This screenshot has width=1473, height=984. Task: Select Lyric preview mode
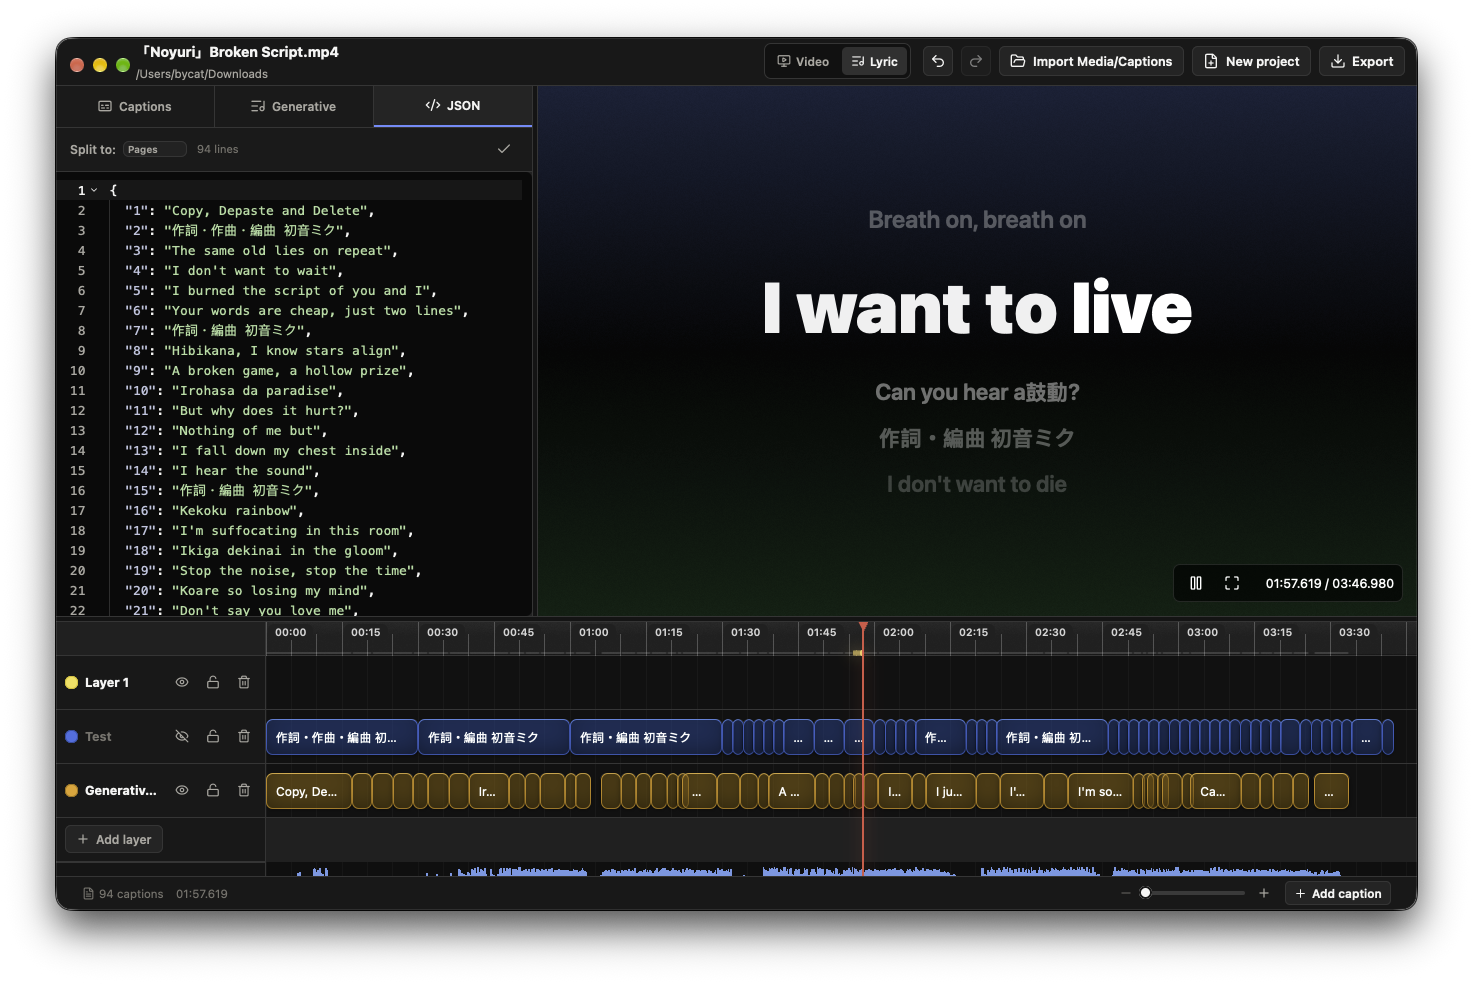[875, 61]
